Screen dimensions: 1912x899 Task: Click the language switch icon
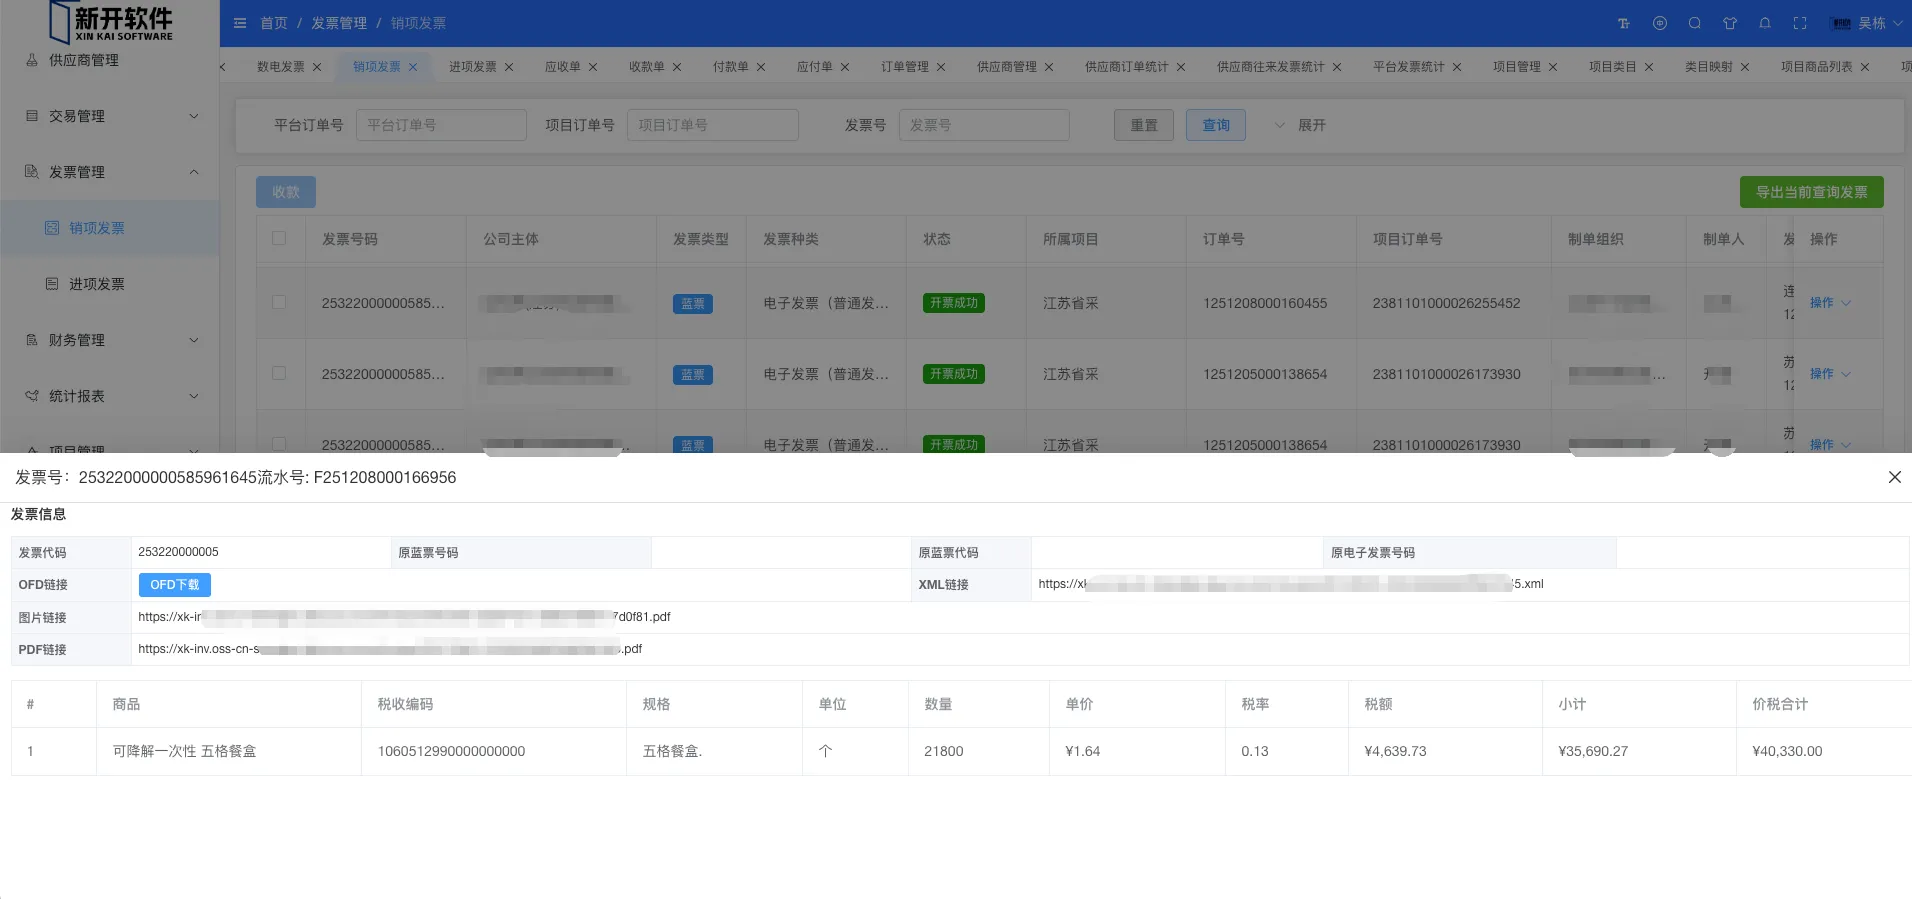pyautogui.click(x=1660, y=23)
